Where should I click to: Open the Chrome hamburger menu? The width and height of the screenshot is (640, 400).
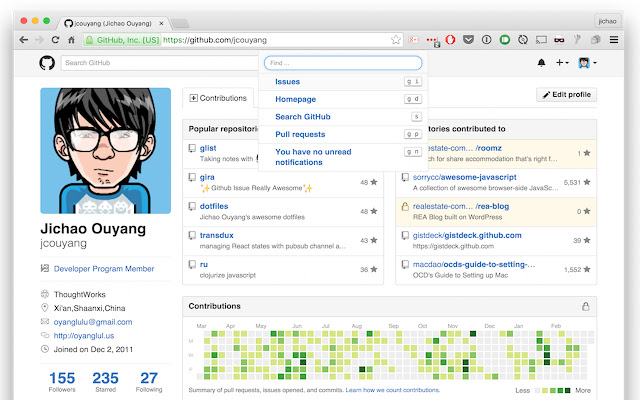coord(613,40)
